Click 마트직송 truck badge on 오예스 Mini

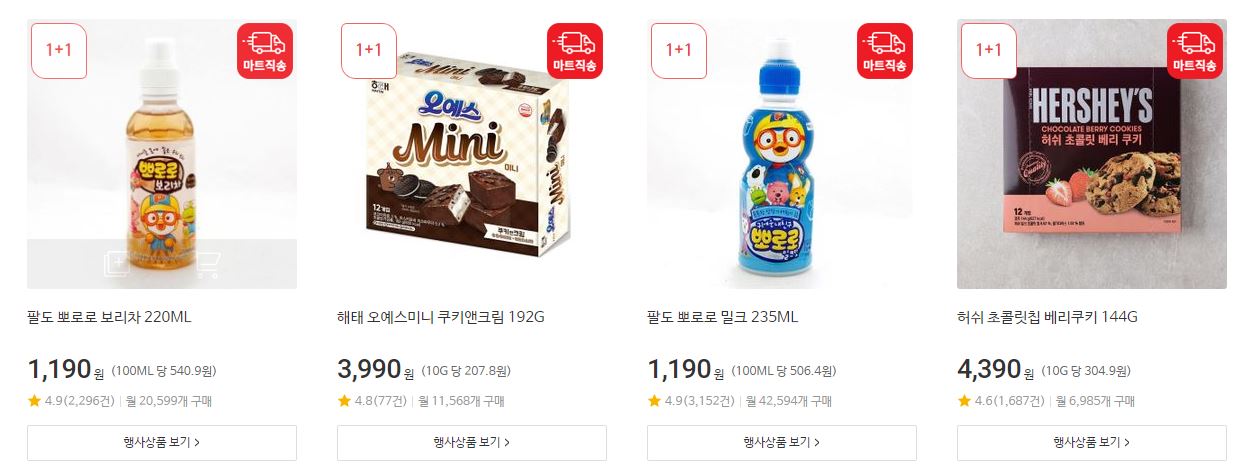[x=575, y=51]
